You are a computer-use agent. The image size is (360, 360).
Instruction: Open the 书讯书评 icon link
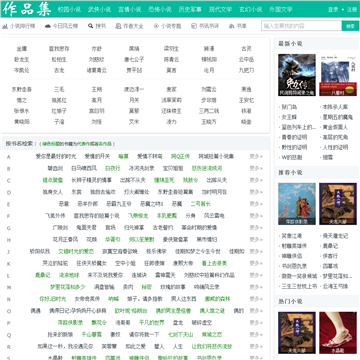(x=205, y=26)
